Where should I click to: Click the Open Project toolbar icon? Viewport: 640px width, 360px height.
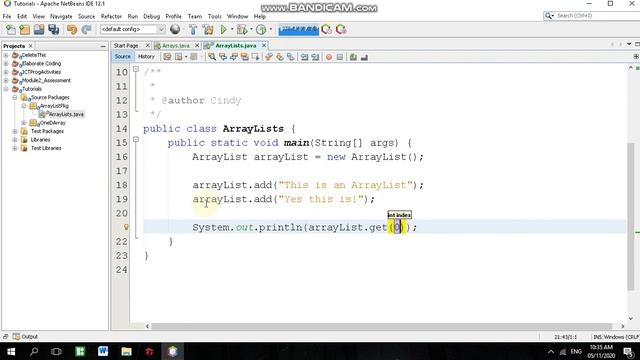coord(39,29)
